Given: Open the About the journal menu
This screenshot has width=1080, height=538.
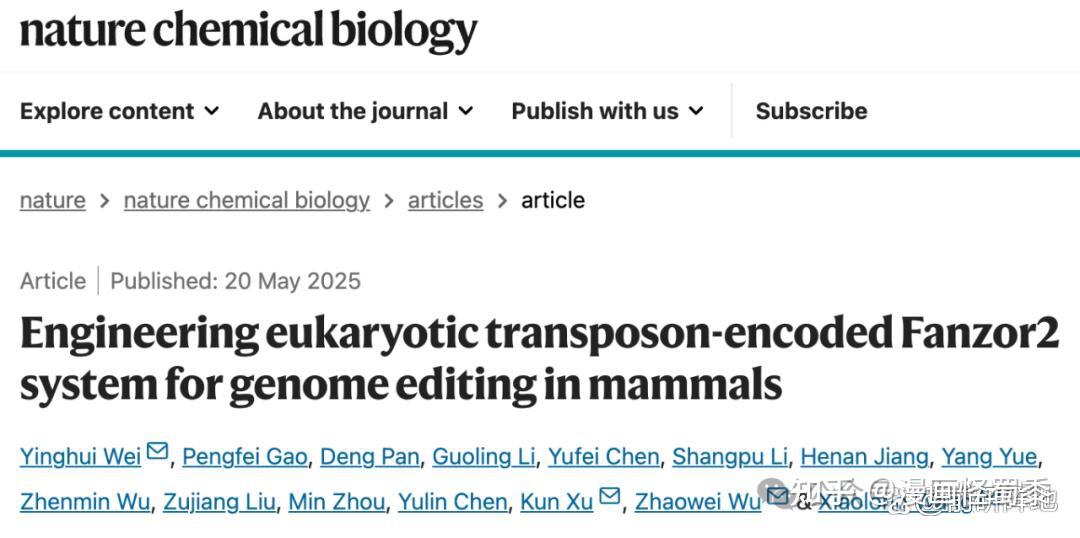Looking at the screenshot, I should [x=365, y=111].
